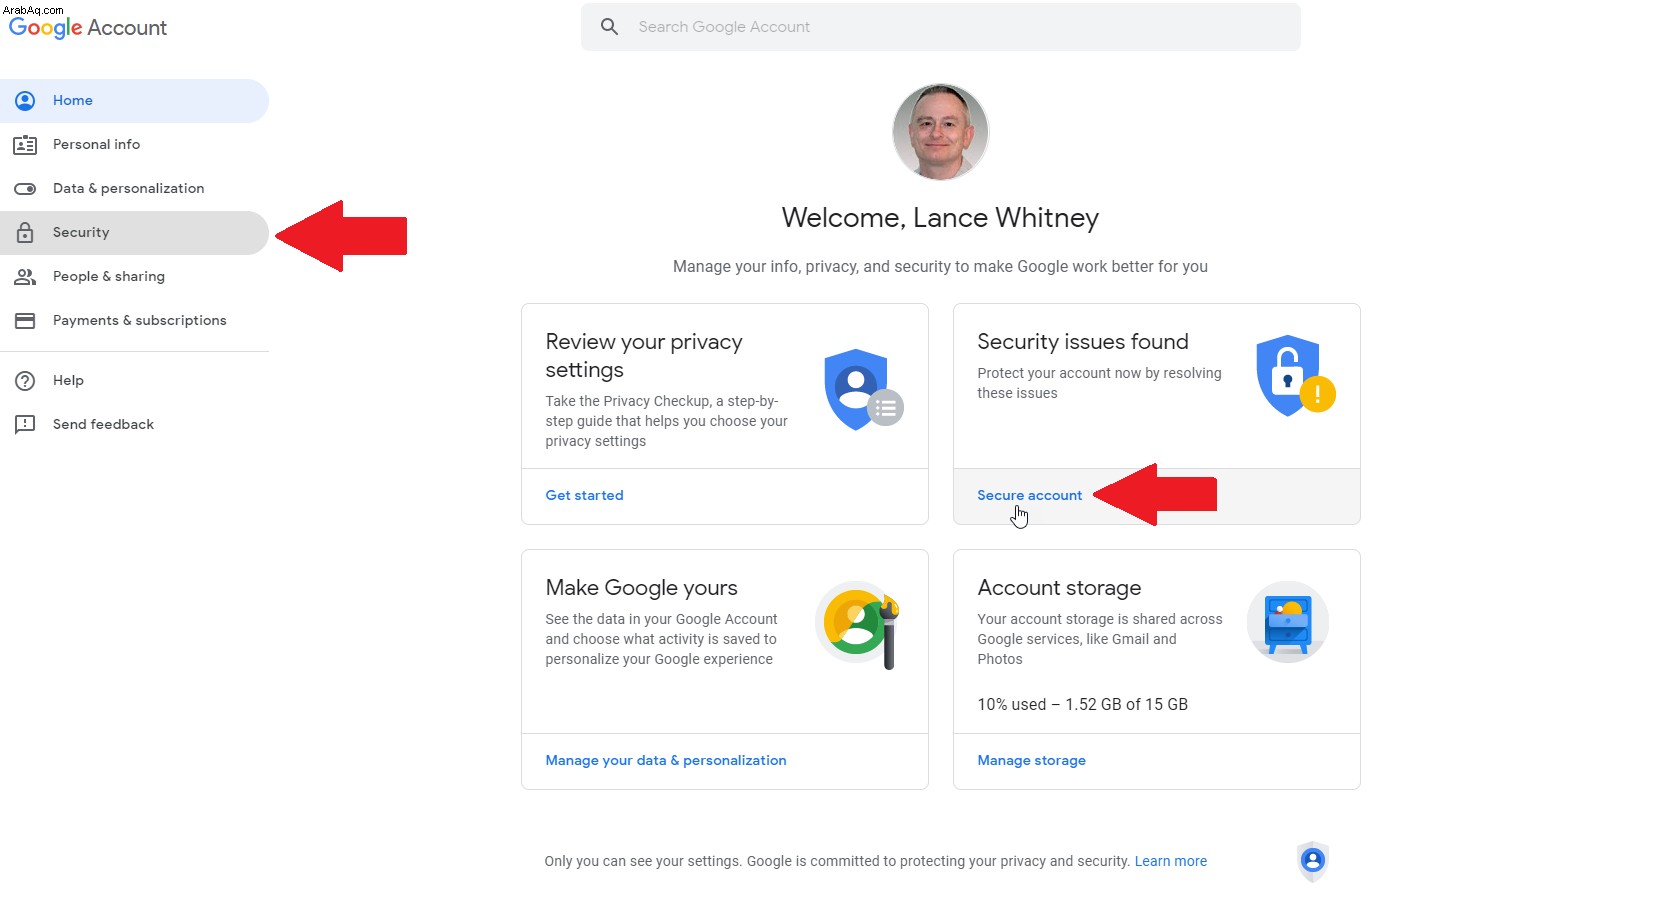Click the Data & personalization toggle icon

[25, 189]
